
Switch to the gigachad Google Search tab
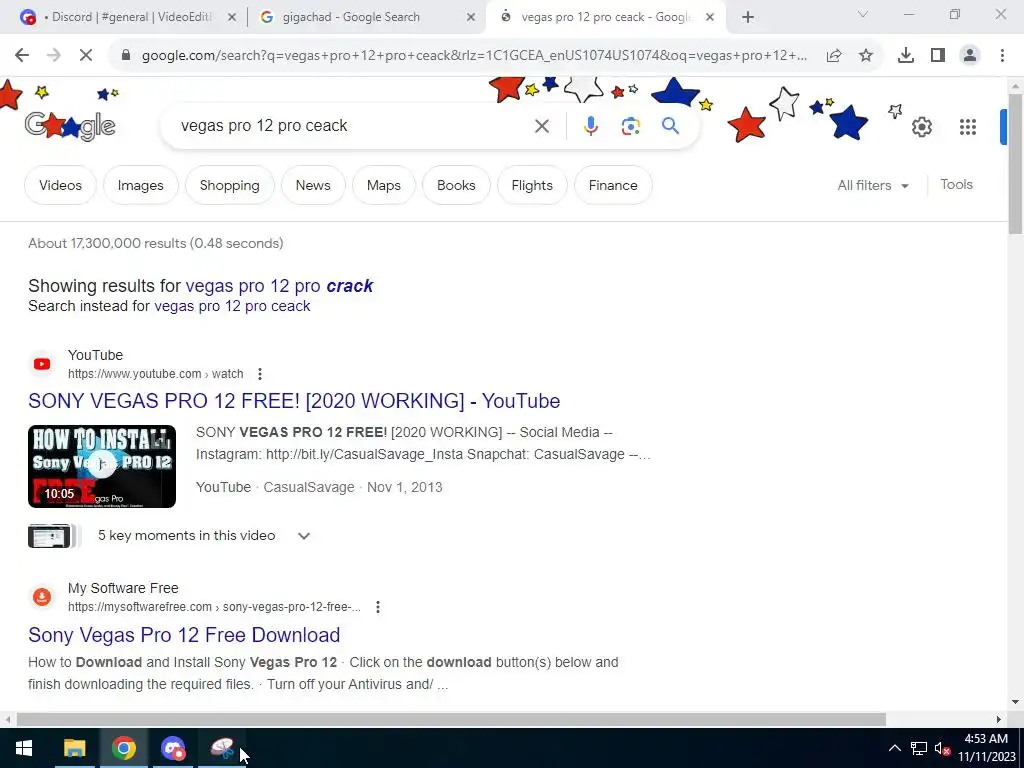pyautogui.click(x=366, y=17)
